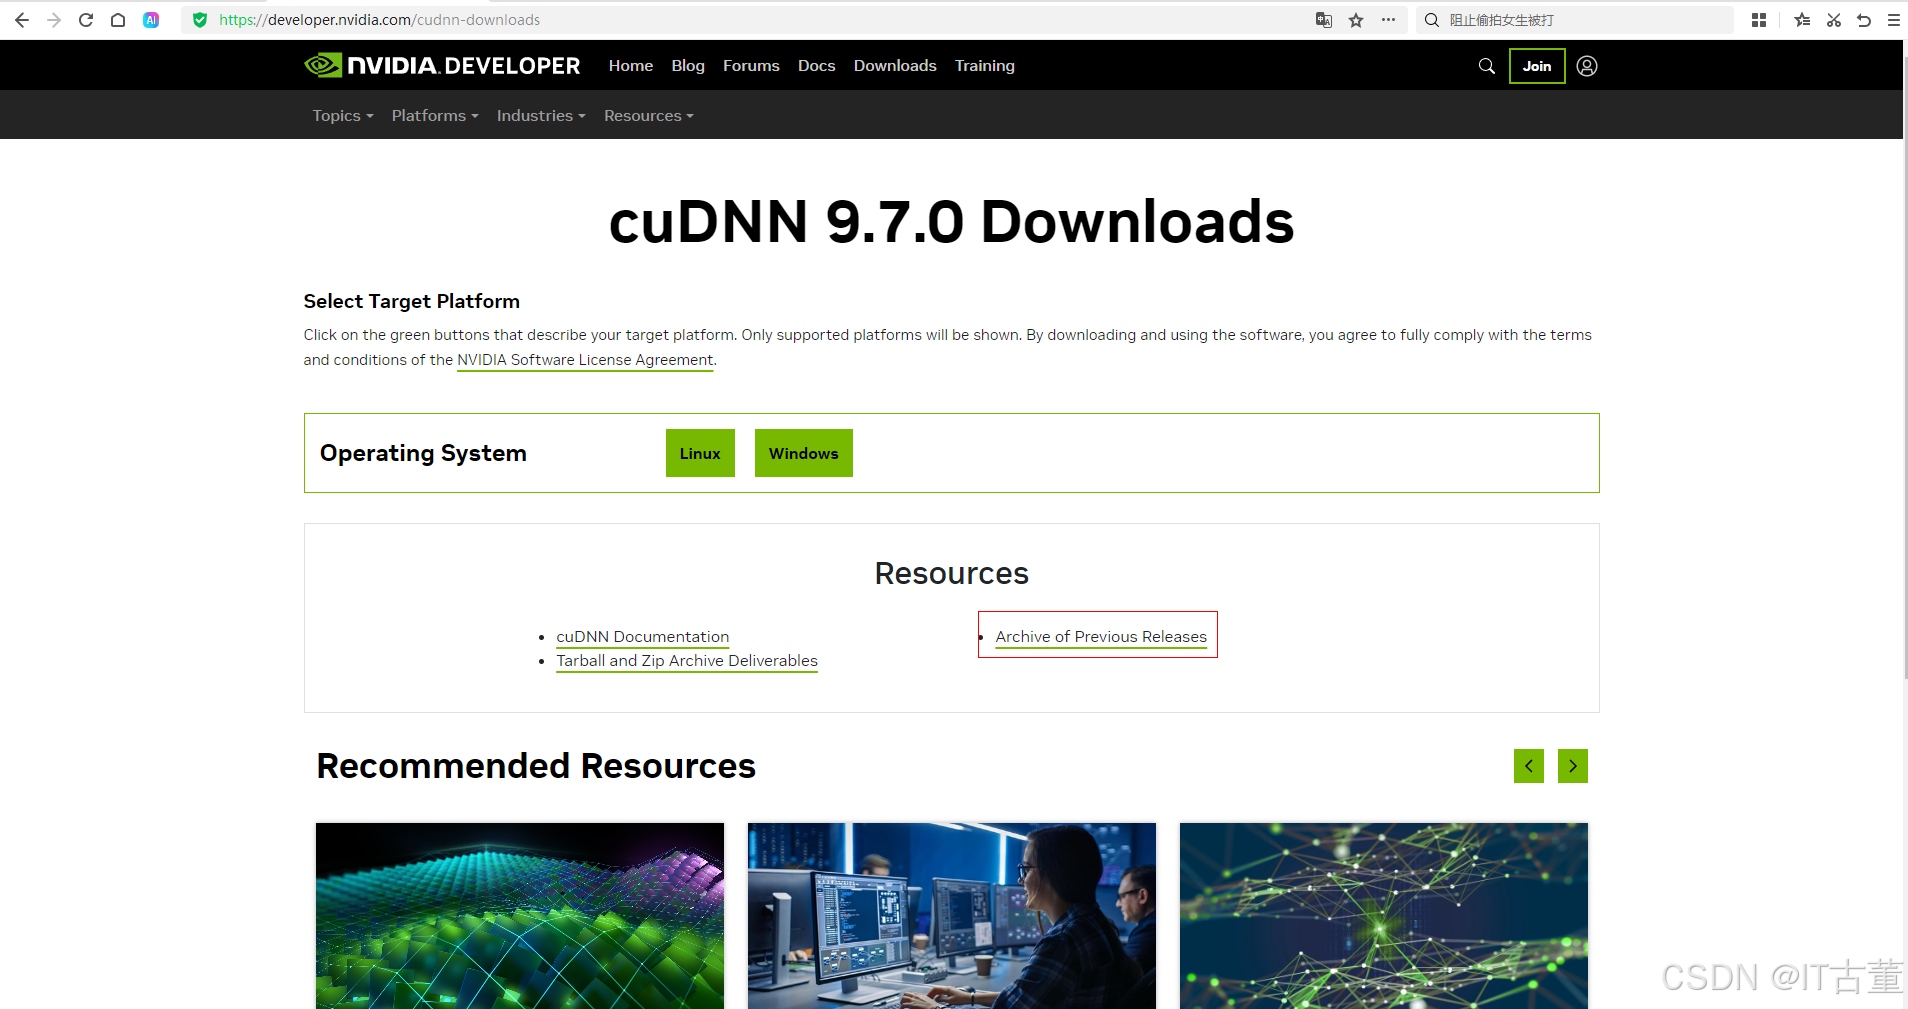The image size is (1908, 1009).
Task: Select Linux as the operating system
Action: 700,453
